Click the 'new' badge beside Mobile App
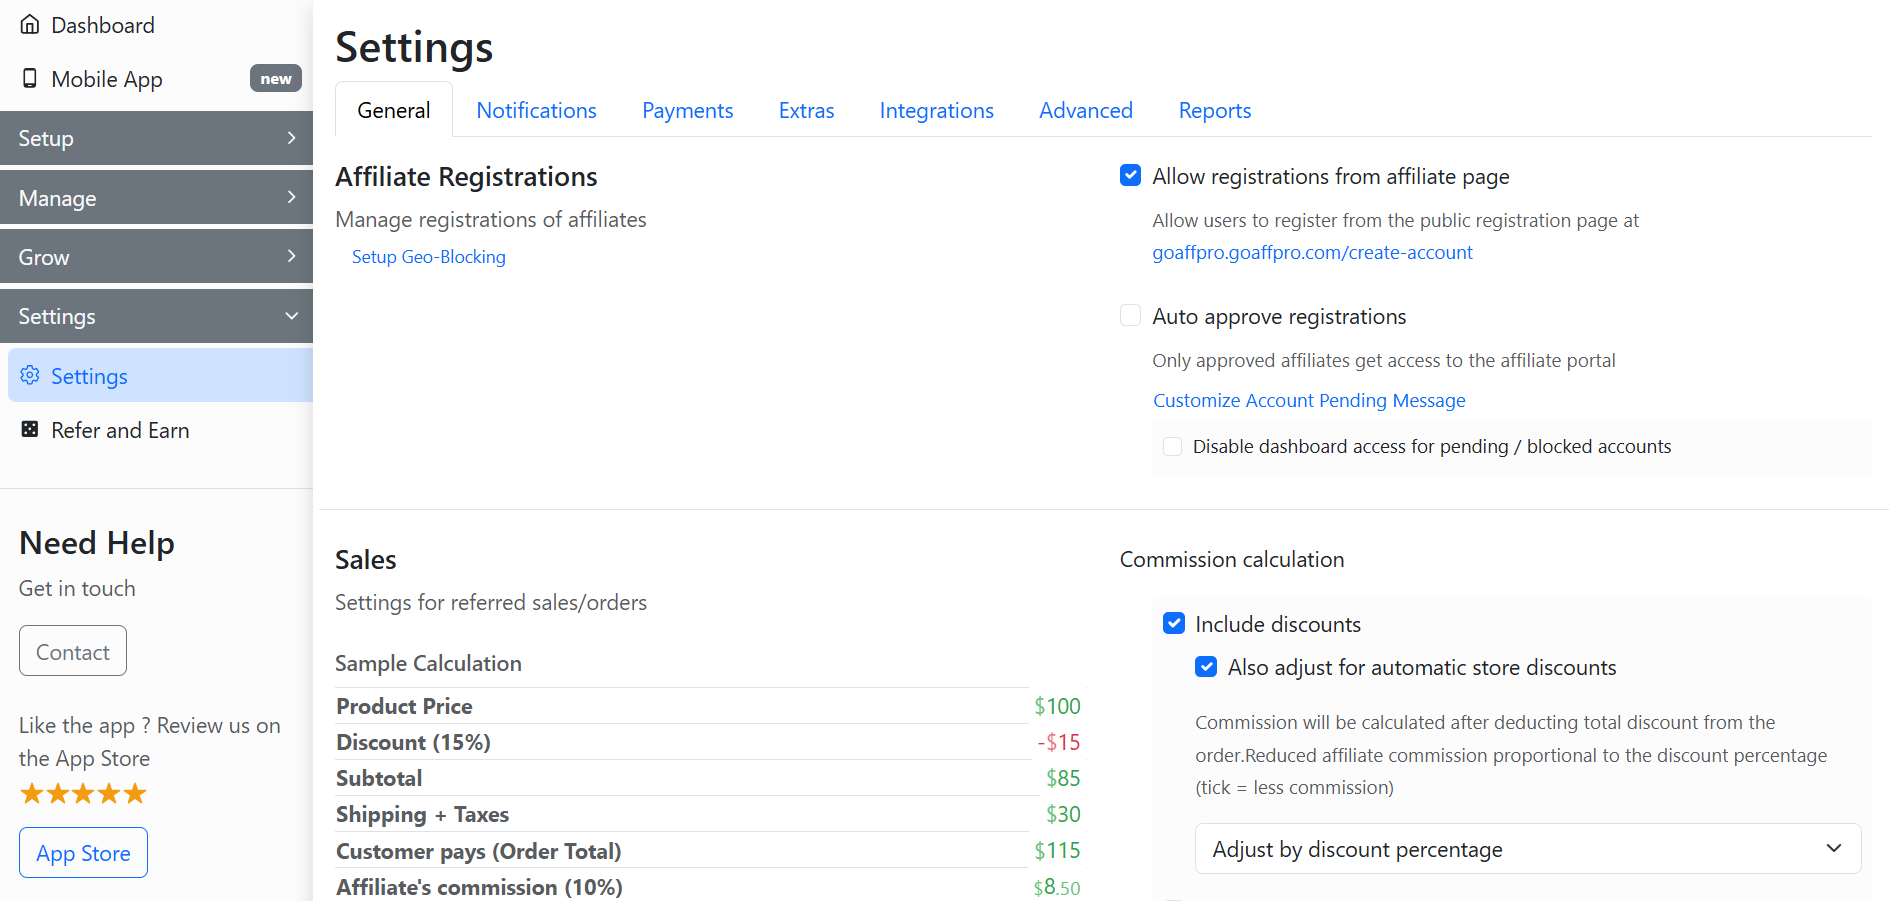The image size is (1890, 901). click(275, 78)
